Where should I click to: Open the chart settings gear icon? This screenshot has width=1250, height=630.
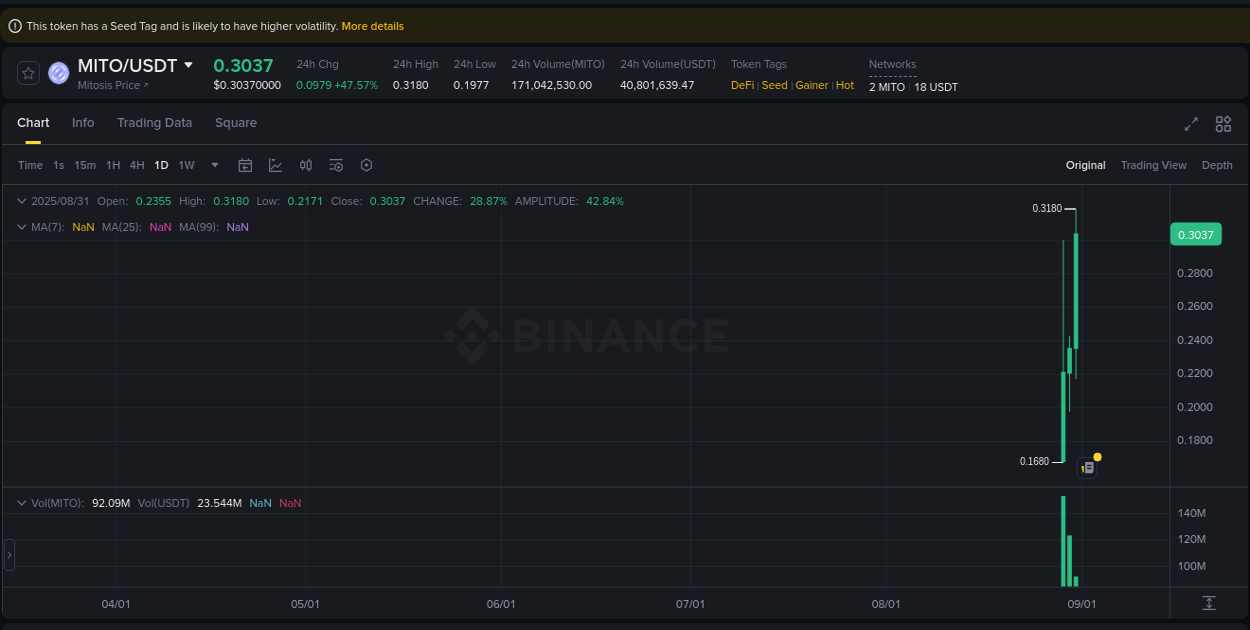(x=366, y=165)
